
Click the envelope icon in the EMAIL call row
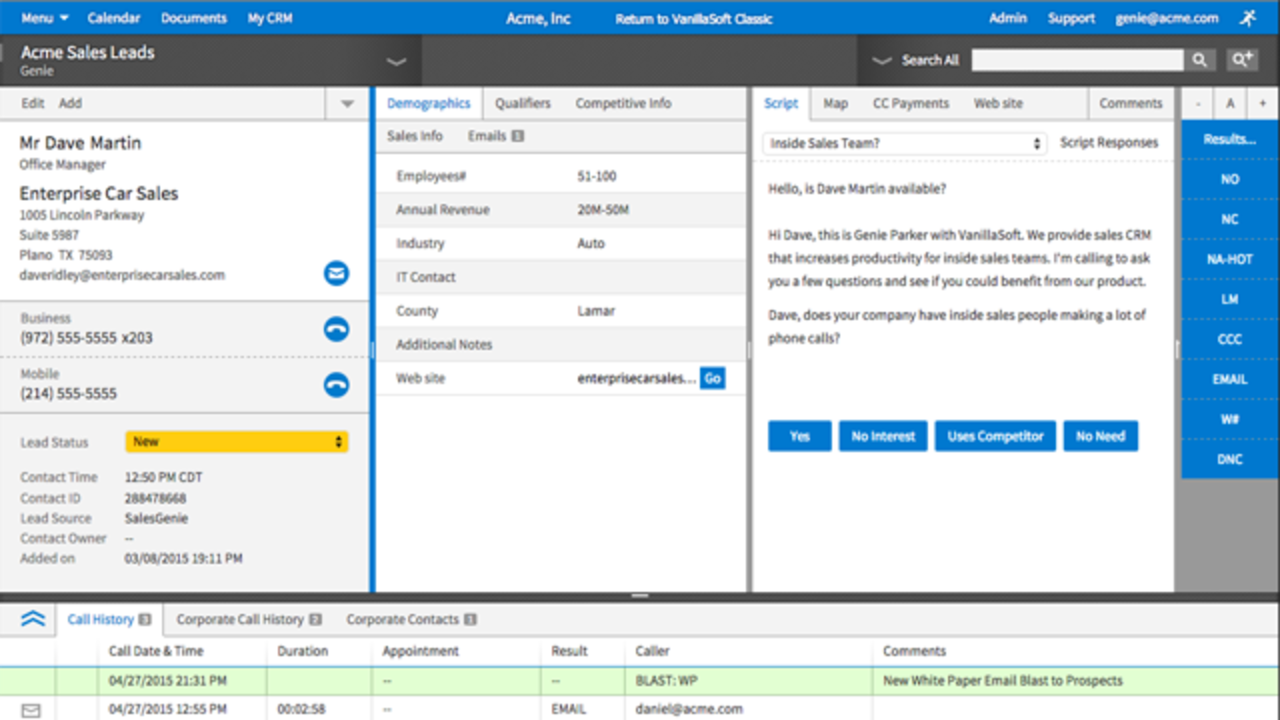click(x=31, y=710)
